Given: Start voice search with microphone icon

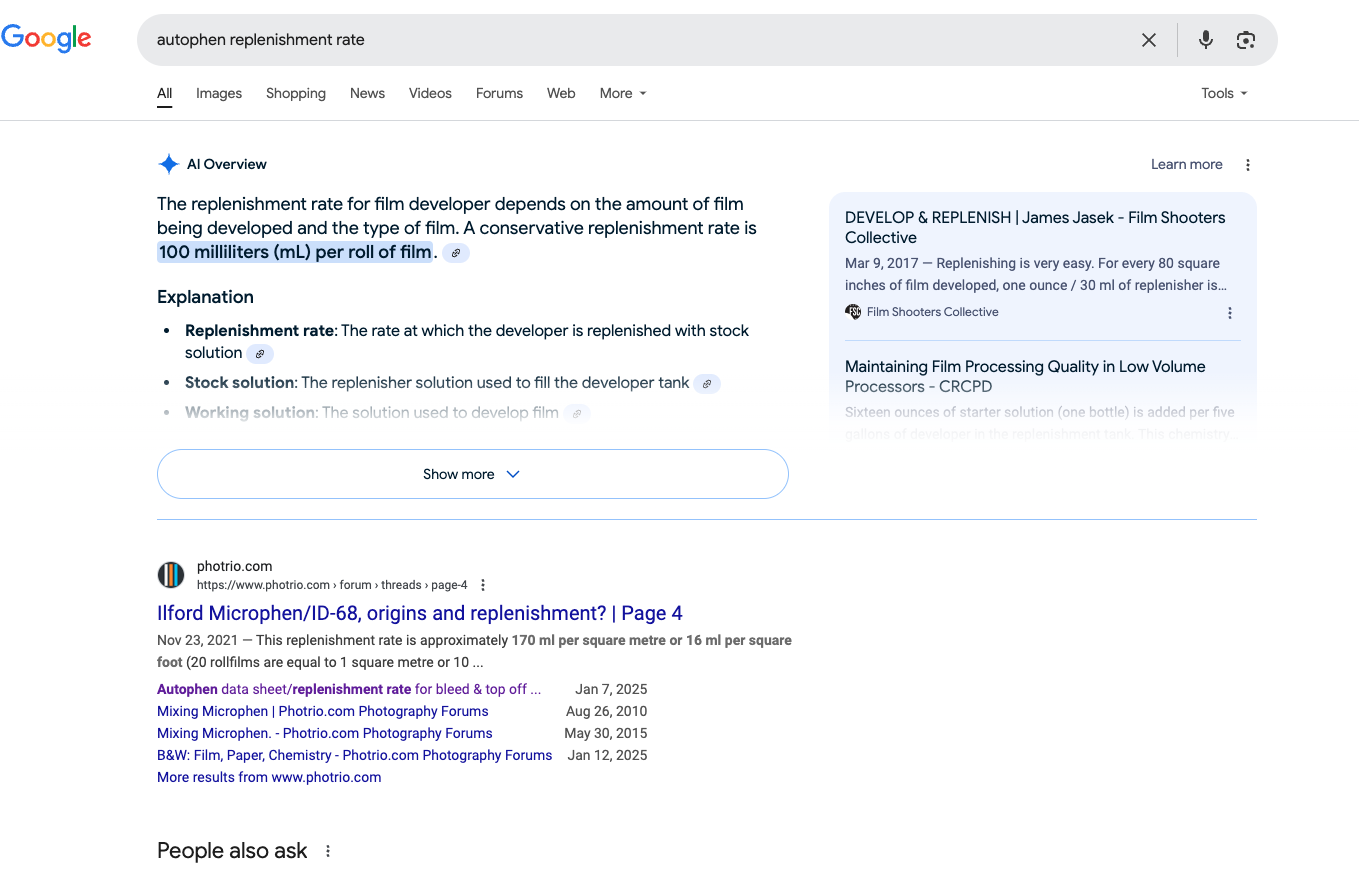Looking at the screenshot, I should tap(1206, 40).
